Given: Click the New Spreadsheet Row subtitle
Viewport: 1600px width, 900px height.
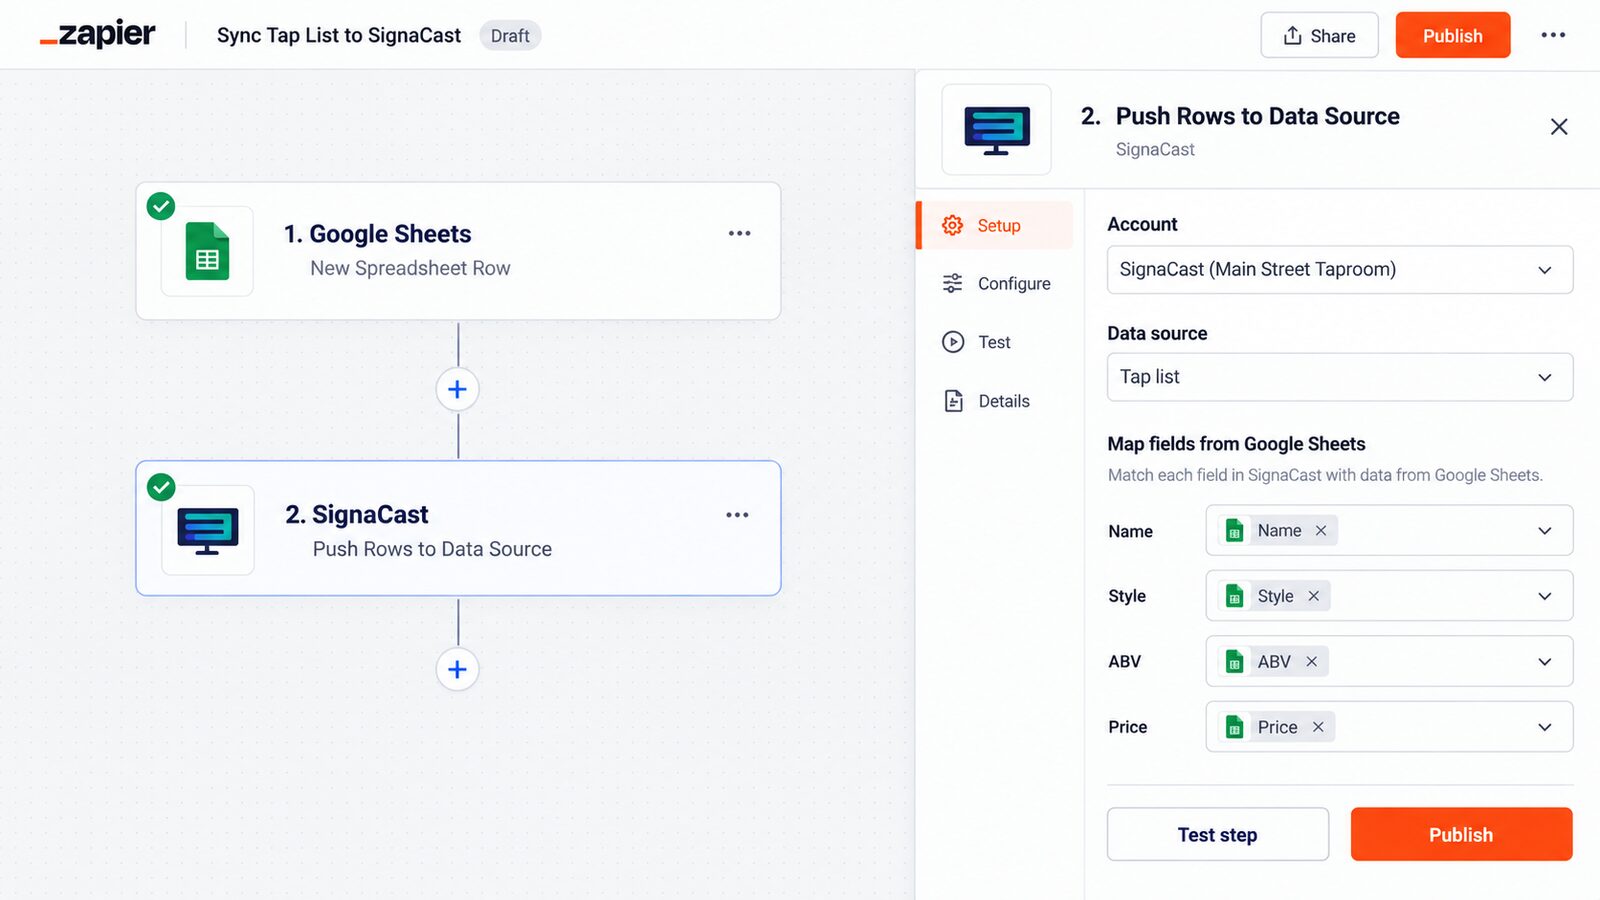Looking at the screenshot, I should 410,268.
